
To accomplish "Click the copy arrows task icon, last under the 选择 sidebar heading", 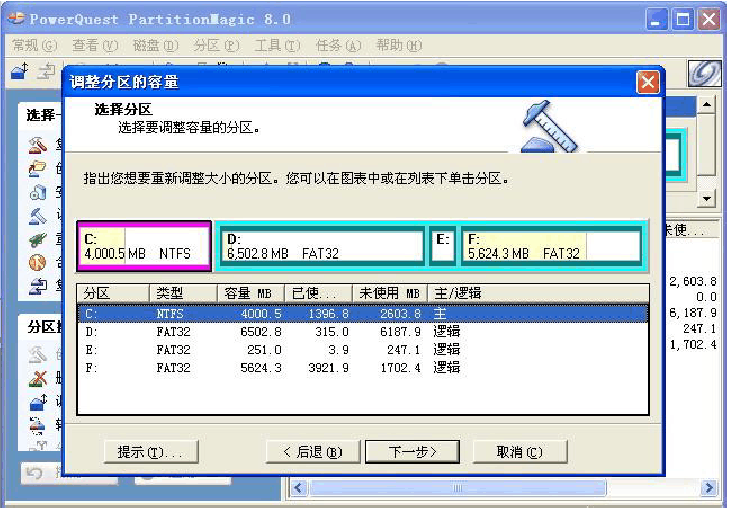I will point(38,286).
